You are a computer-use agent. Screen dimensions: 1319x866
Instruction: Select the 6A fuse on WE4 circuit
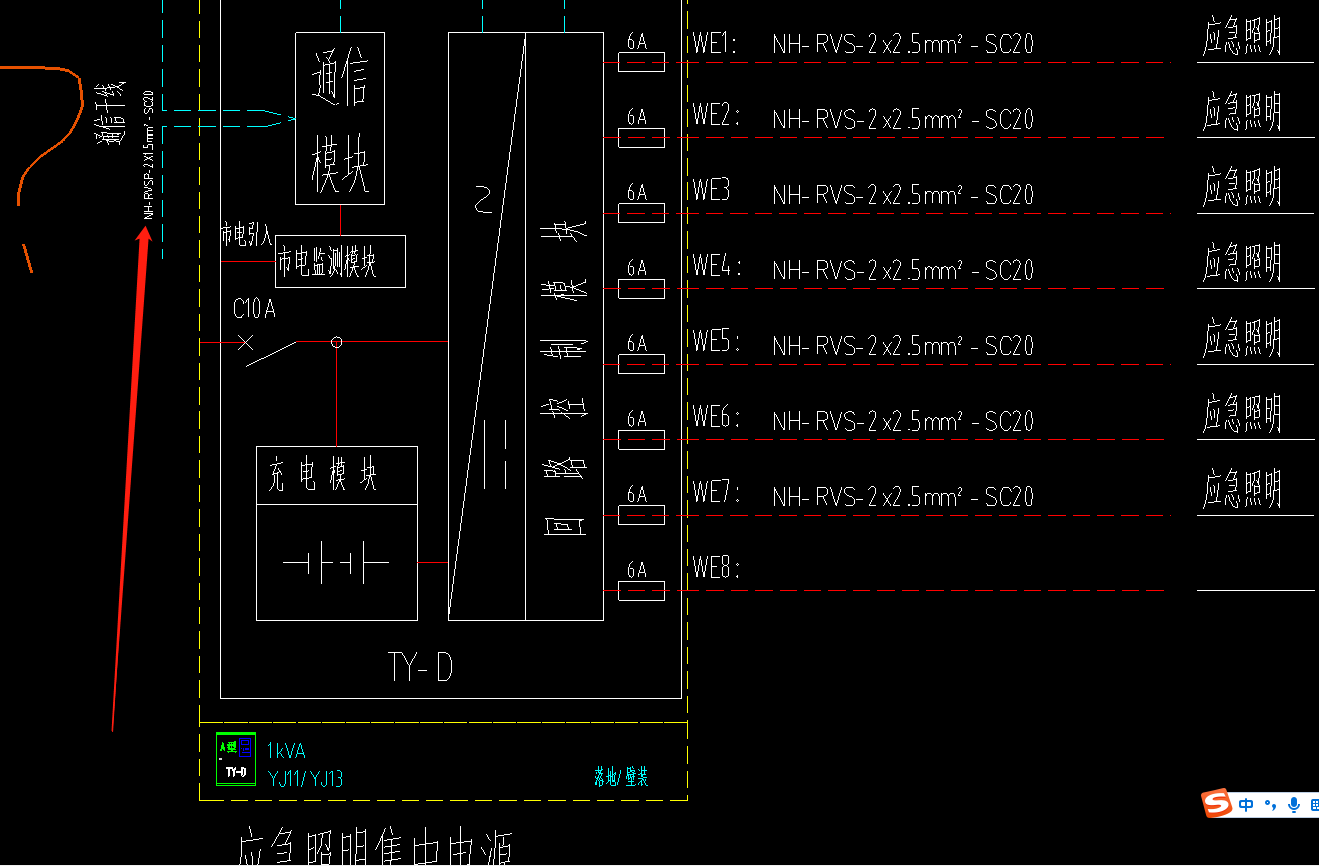[x=641, y=289]
